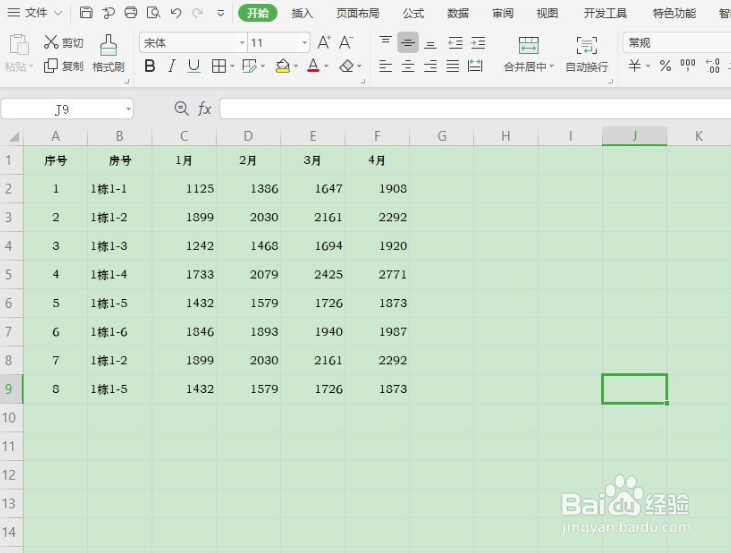The height and width of the screenshot is (553, 731).
Task: Open the 开发工具 tab
Action: coord(605,13)
